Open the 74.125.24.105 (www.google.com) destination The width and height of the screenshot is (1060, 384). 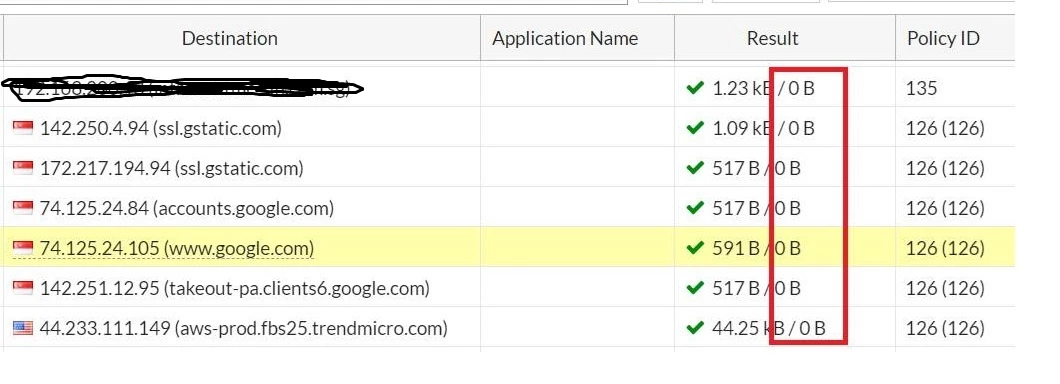[x=177, y=248]
